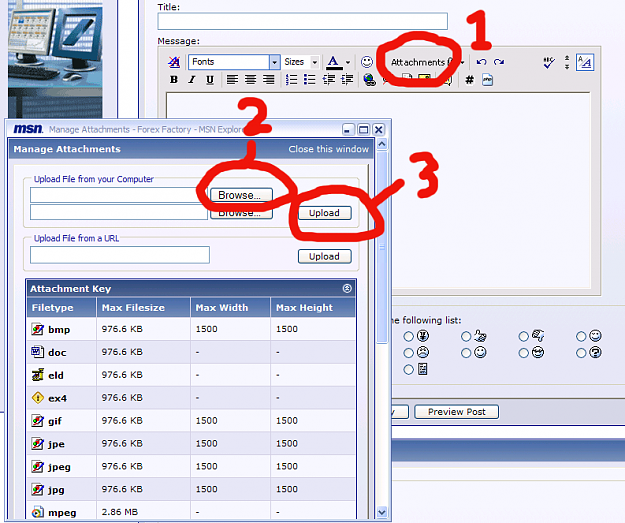Click the attachments window scrollbar thumb
Image resolution: width=625 pixels, height=523 pixels.
click(x=382, y=247)
